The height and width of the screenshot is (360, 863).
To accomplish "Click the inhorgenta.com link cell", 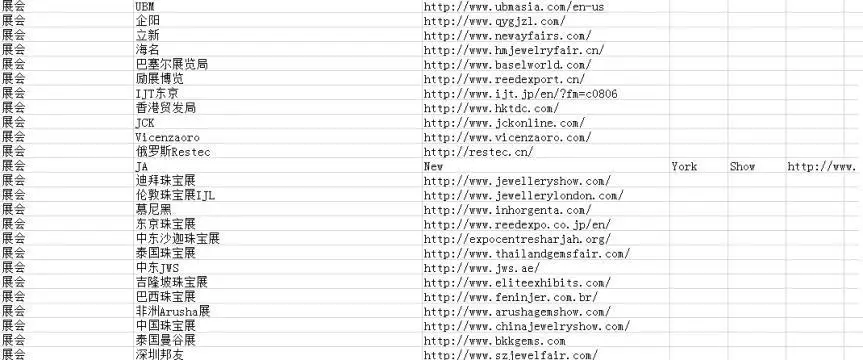I will coord(546,209).
